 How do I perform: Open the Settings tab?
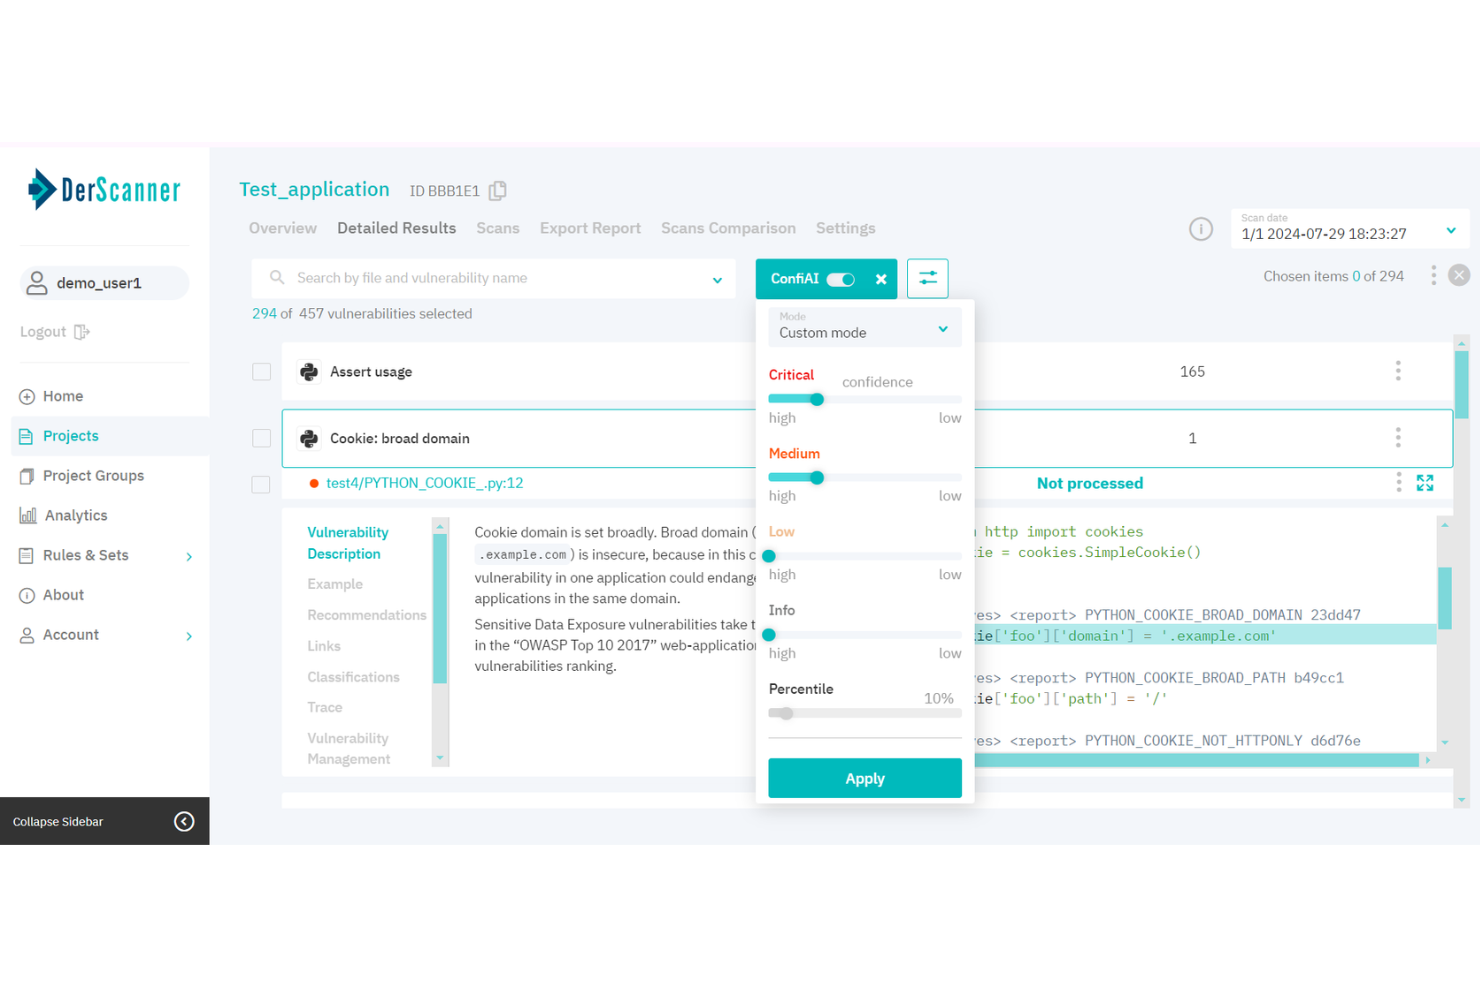(845, 228)
